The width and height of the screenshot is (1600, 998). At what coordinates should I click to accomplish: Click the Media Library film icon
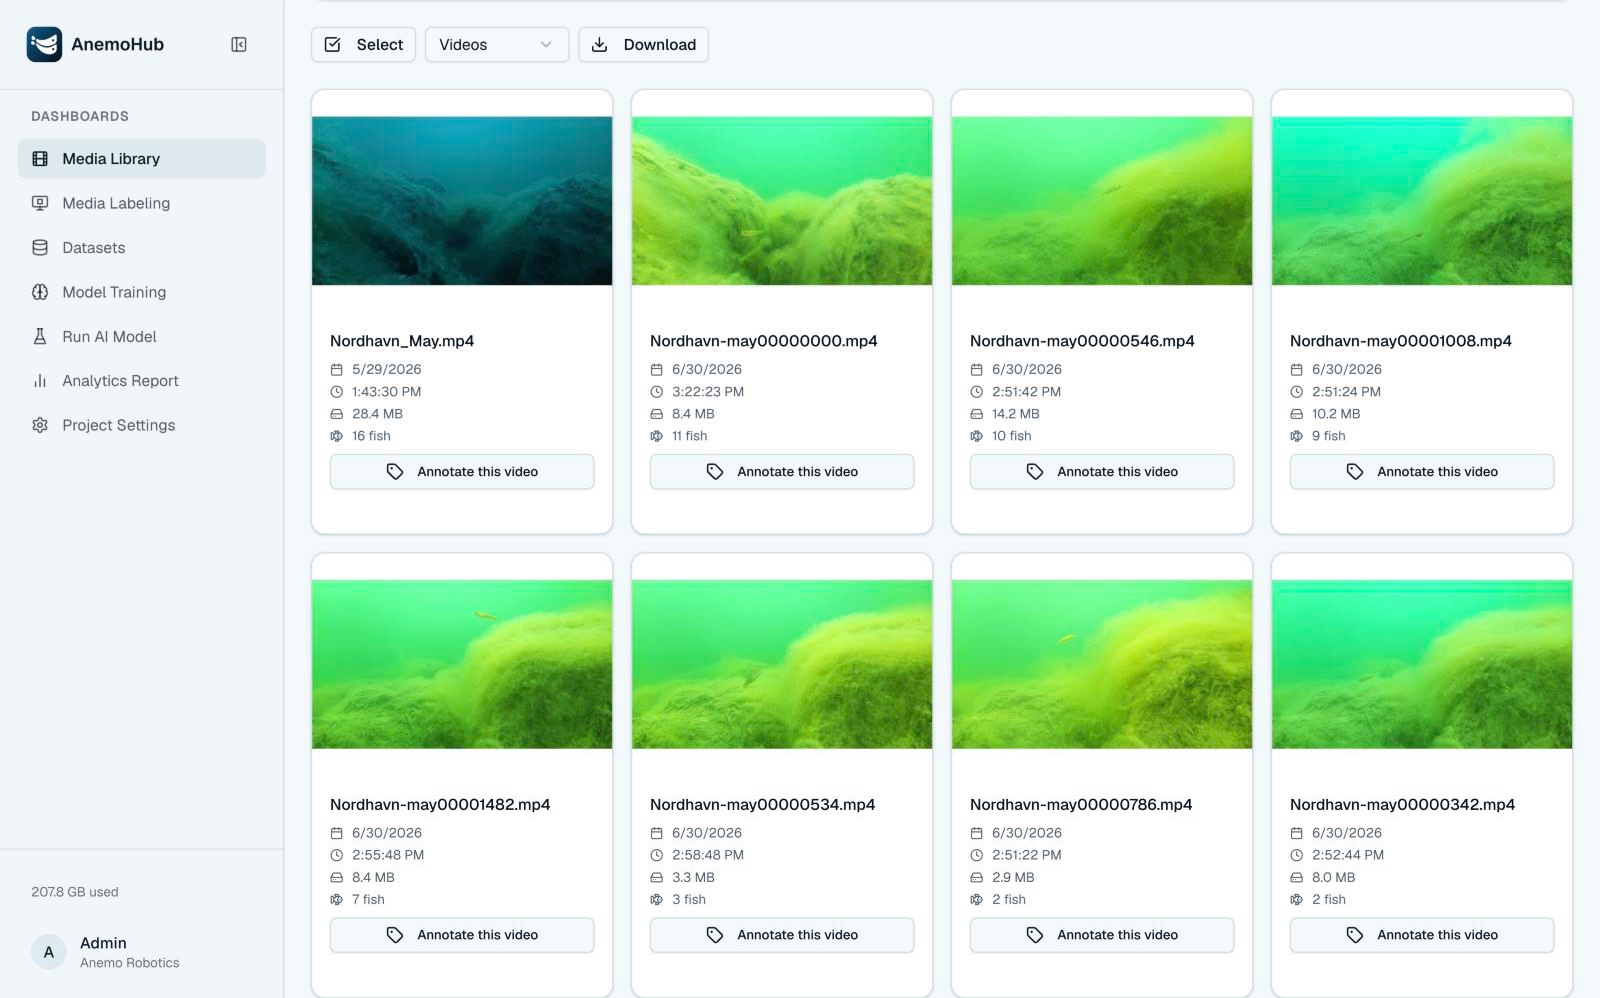pos(40,159)
